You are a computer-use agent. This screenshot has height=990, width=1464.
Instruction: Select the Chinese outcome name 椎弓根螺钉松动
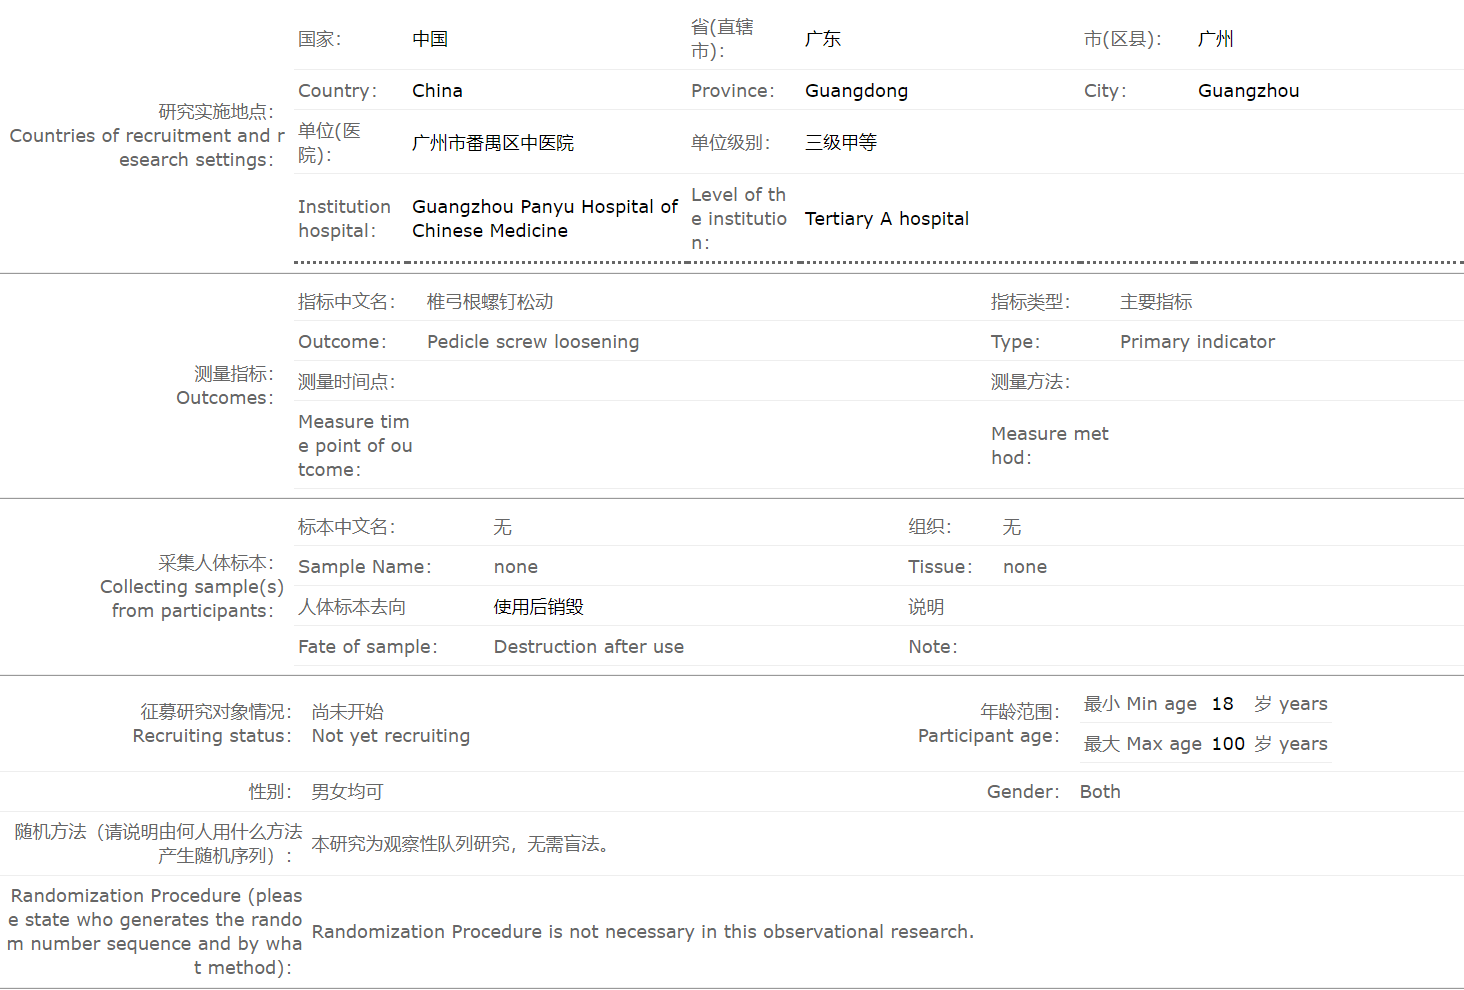(x=490, y=302)
